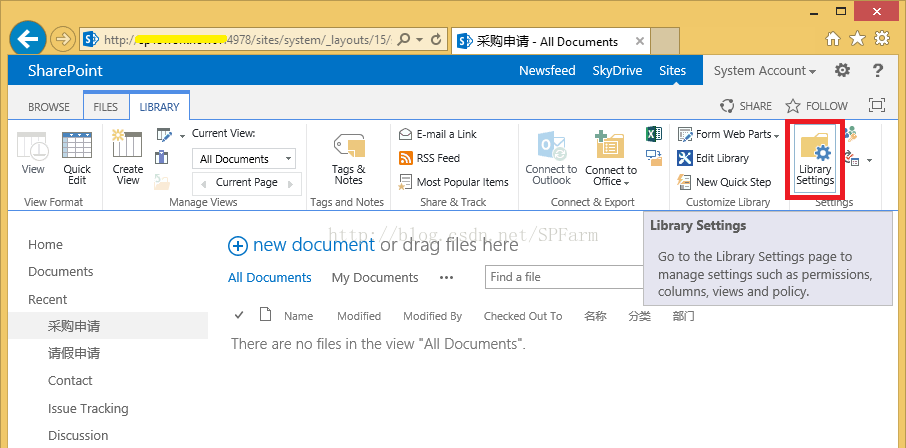Image resolution: width=906 pixels, height=448 pixels.
Task: Refresh the page in the address bar
Action: tap(436, 39)
